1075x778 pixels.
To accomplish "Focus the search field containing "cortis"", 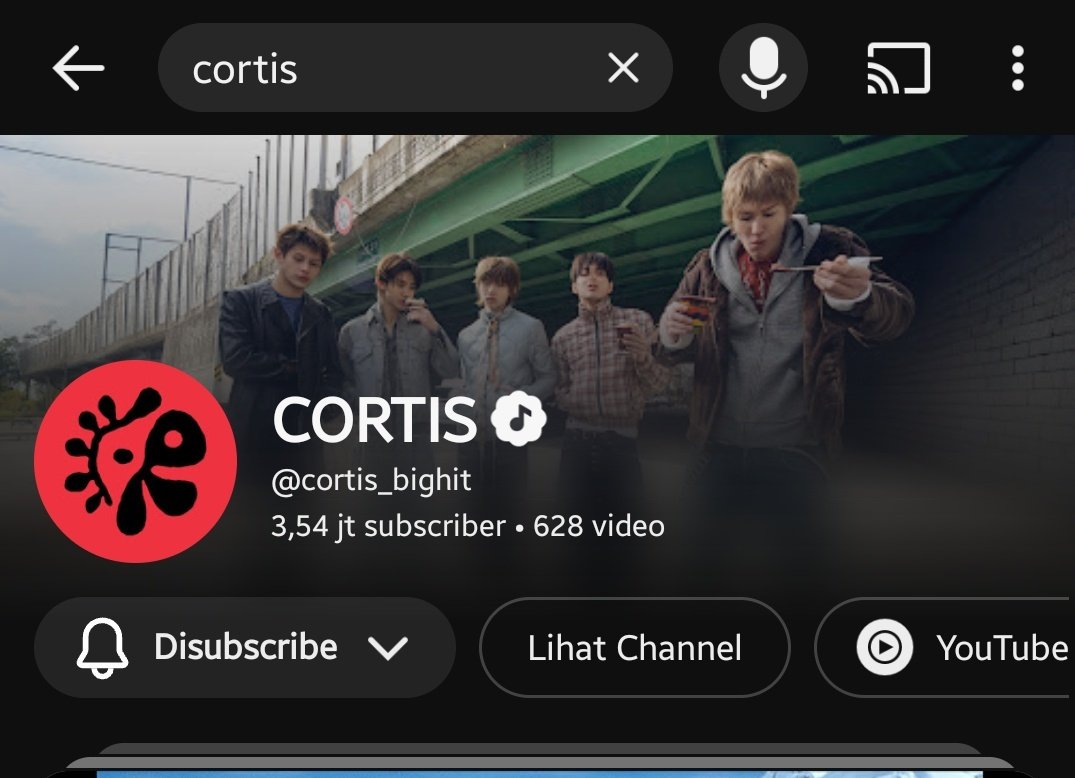I will point(415,68).
